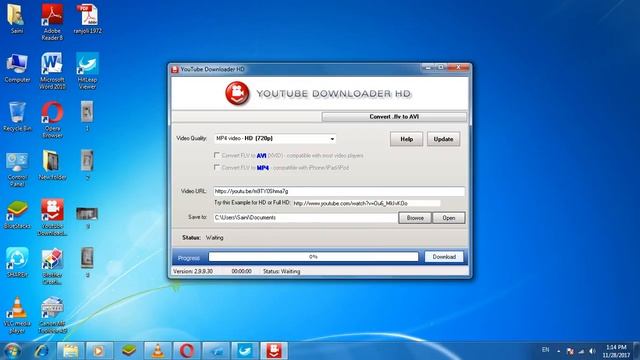Select the Youtube Downloader desktop shortcut
Screen dimensions: 640x360
(52, 218)
